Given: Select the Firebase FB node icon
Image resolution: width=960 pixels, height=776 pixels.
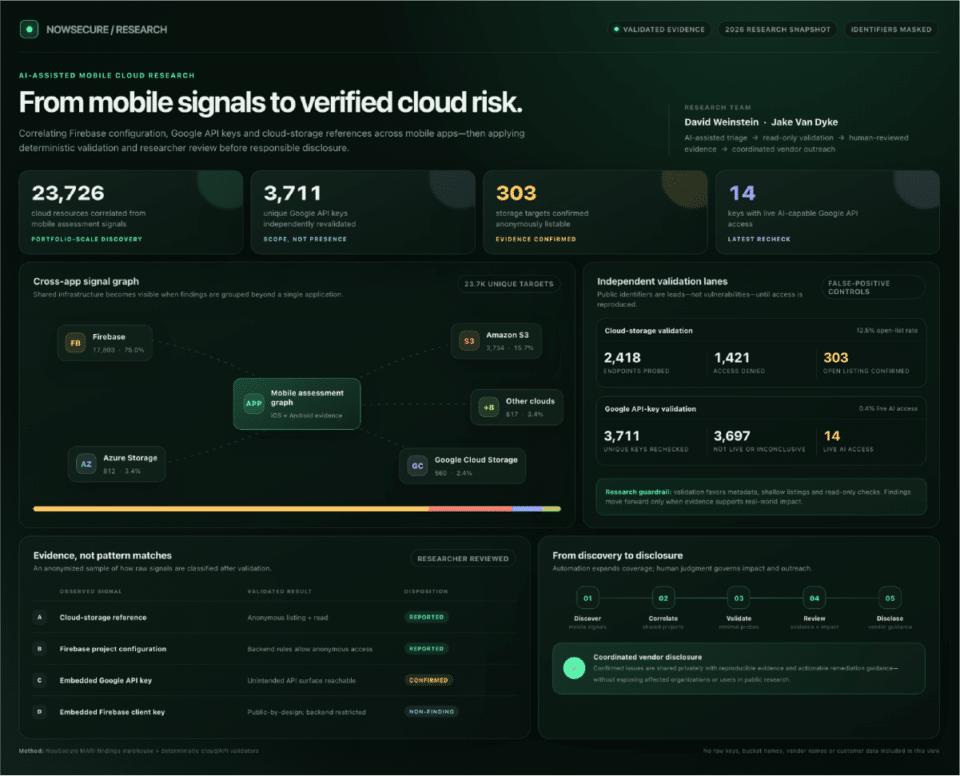Looking at the screenshot, I should click(75, 343).
